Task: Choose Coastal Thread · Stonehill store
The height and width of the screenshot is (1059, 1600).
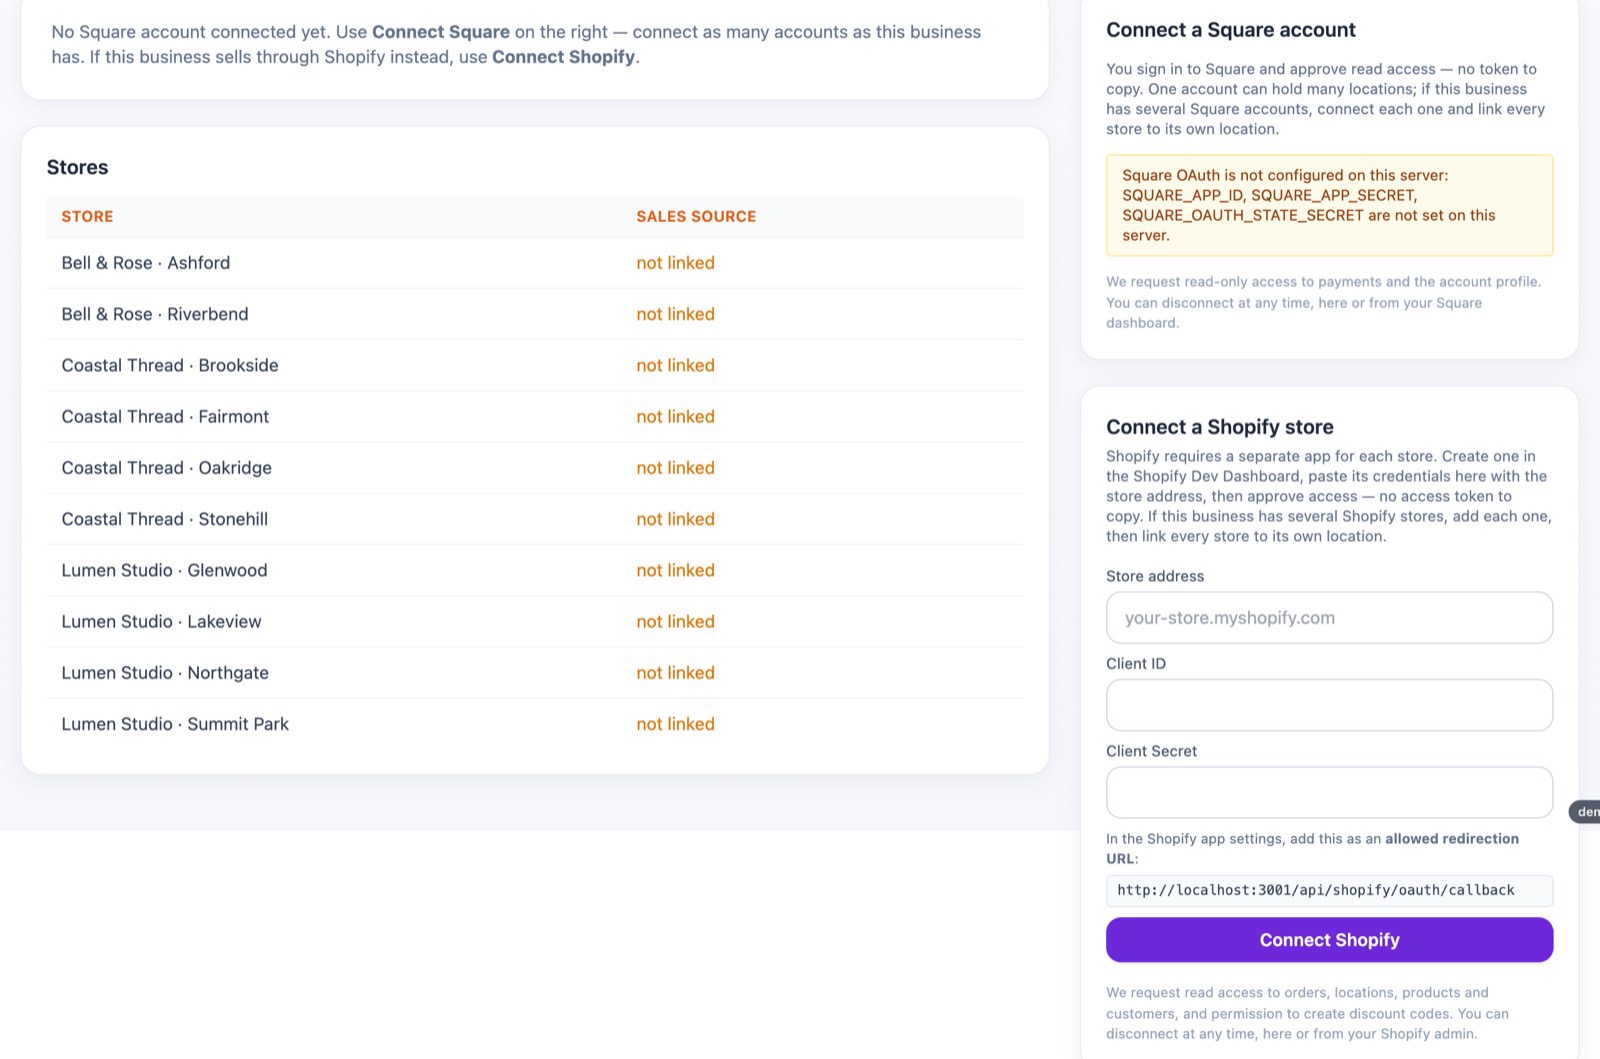Action: (x=165, y=519)
